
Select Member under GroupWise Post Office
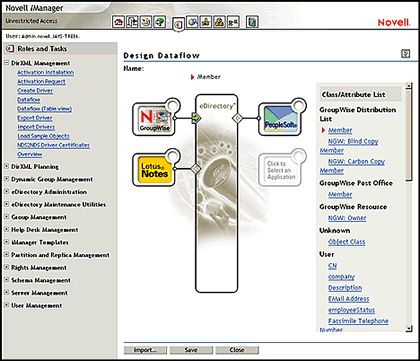click(x=340, y=194)
